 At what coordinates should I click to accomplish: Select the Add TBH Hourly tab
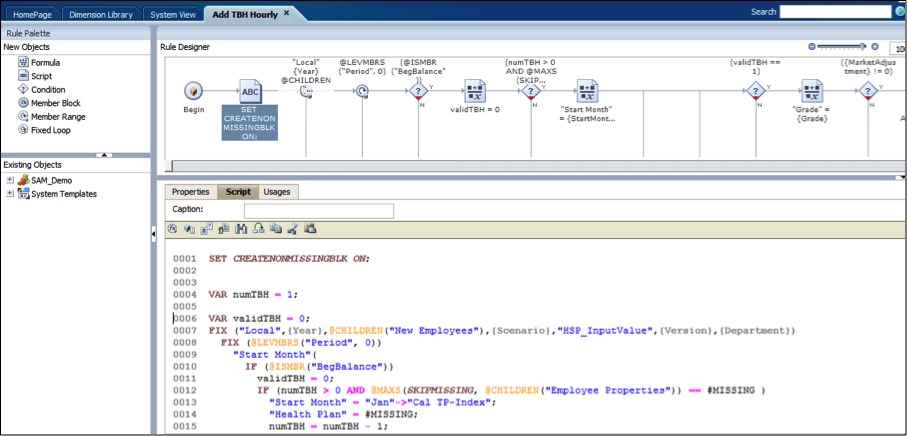click(x=245, y=14)
